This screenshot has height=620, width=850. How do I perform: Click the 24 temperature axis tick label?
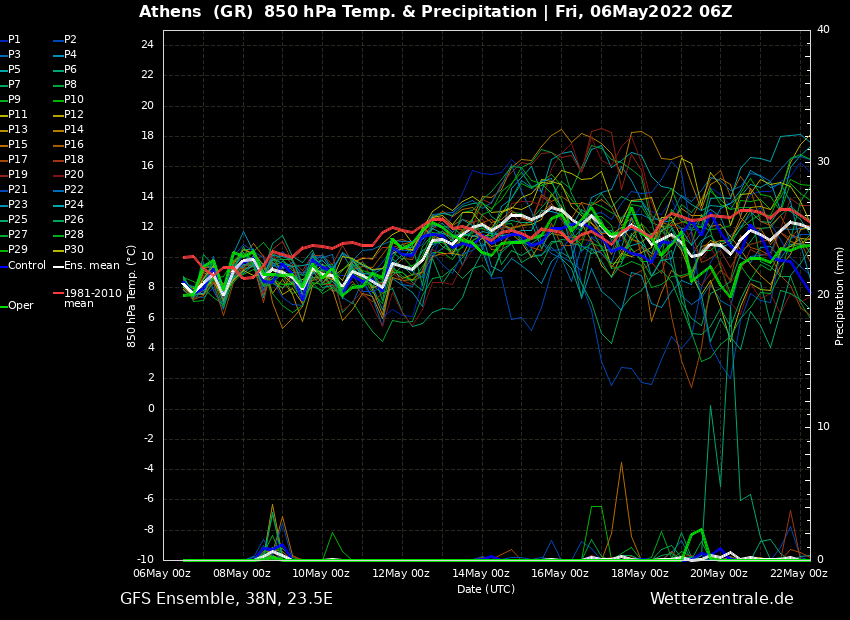coord(146,45)
